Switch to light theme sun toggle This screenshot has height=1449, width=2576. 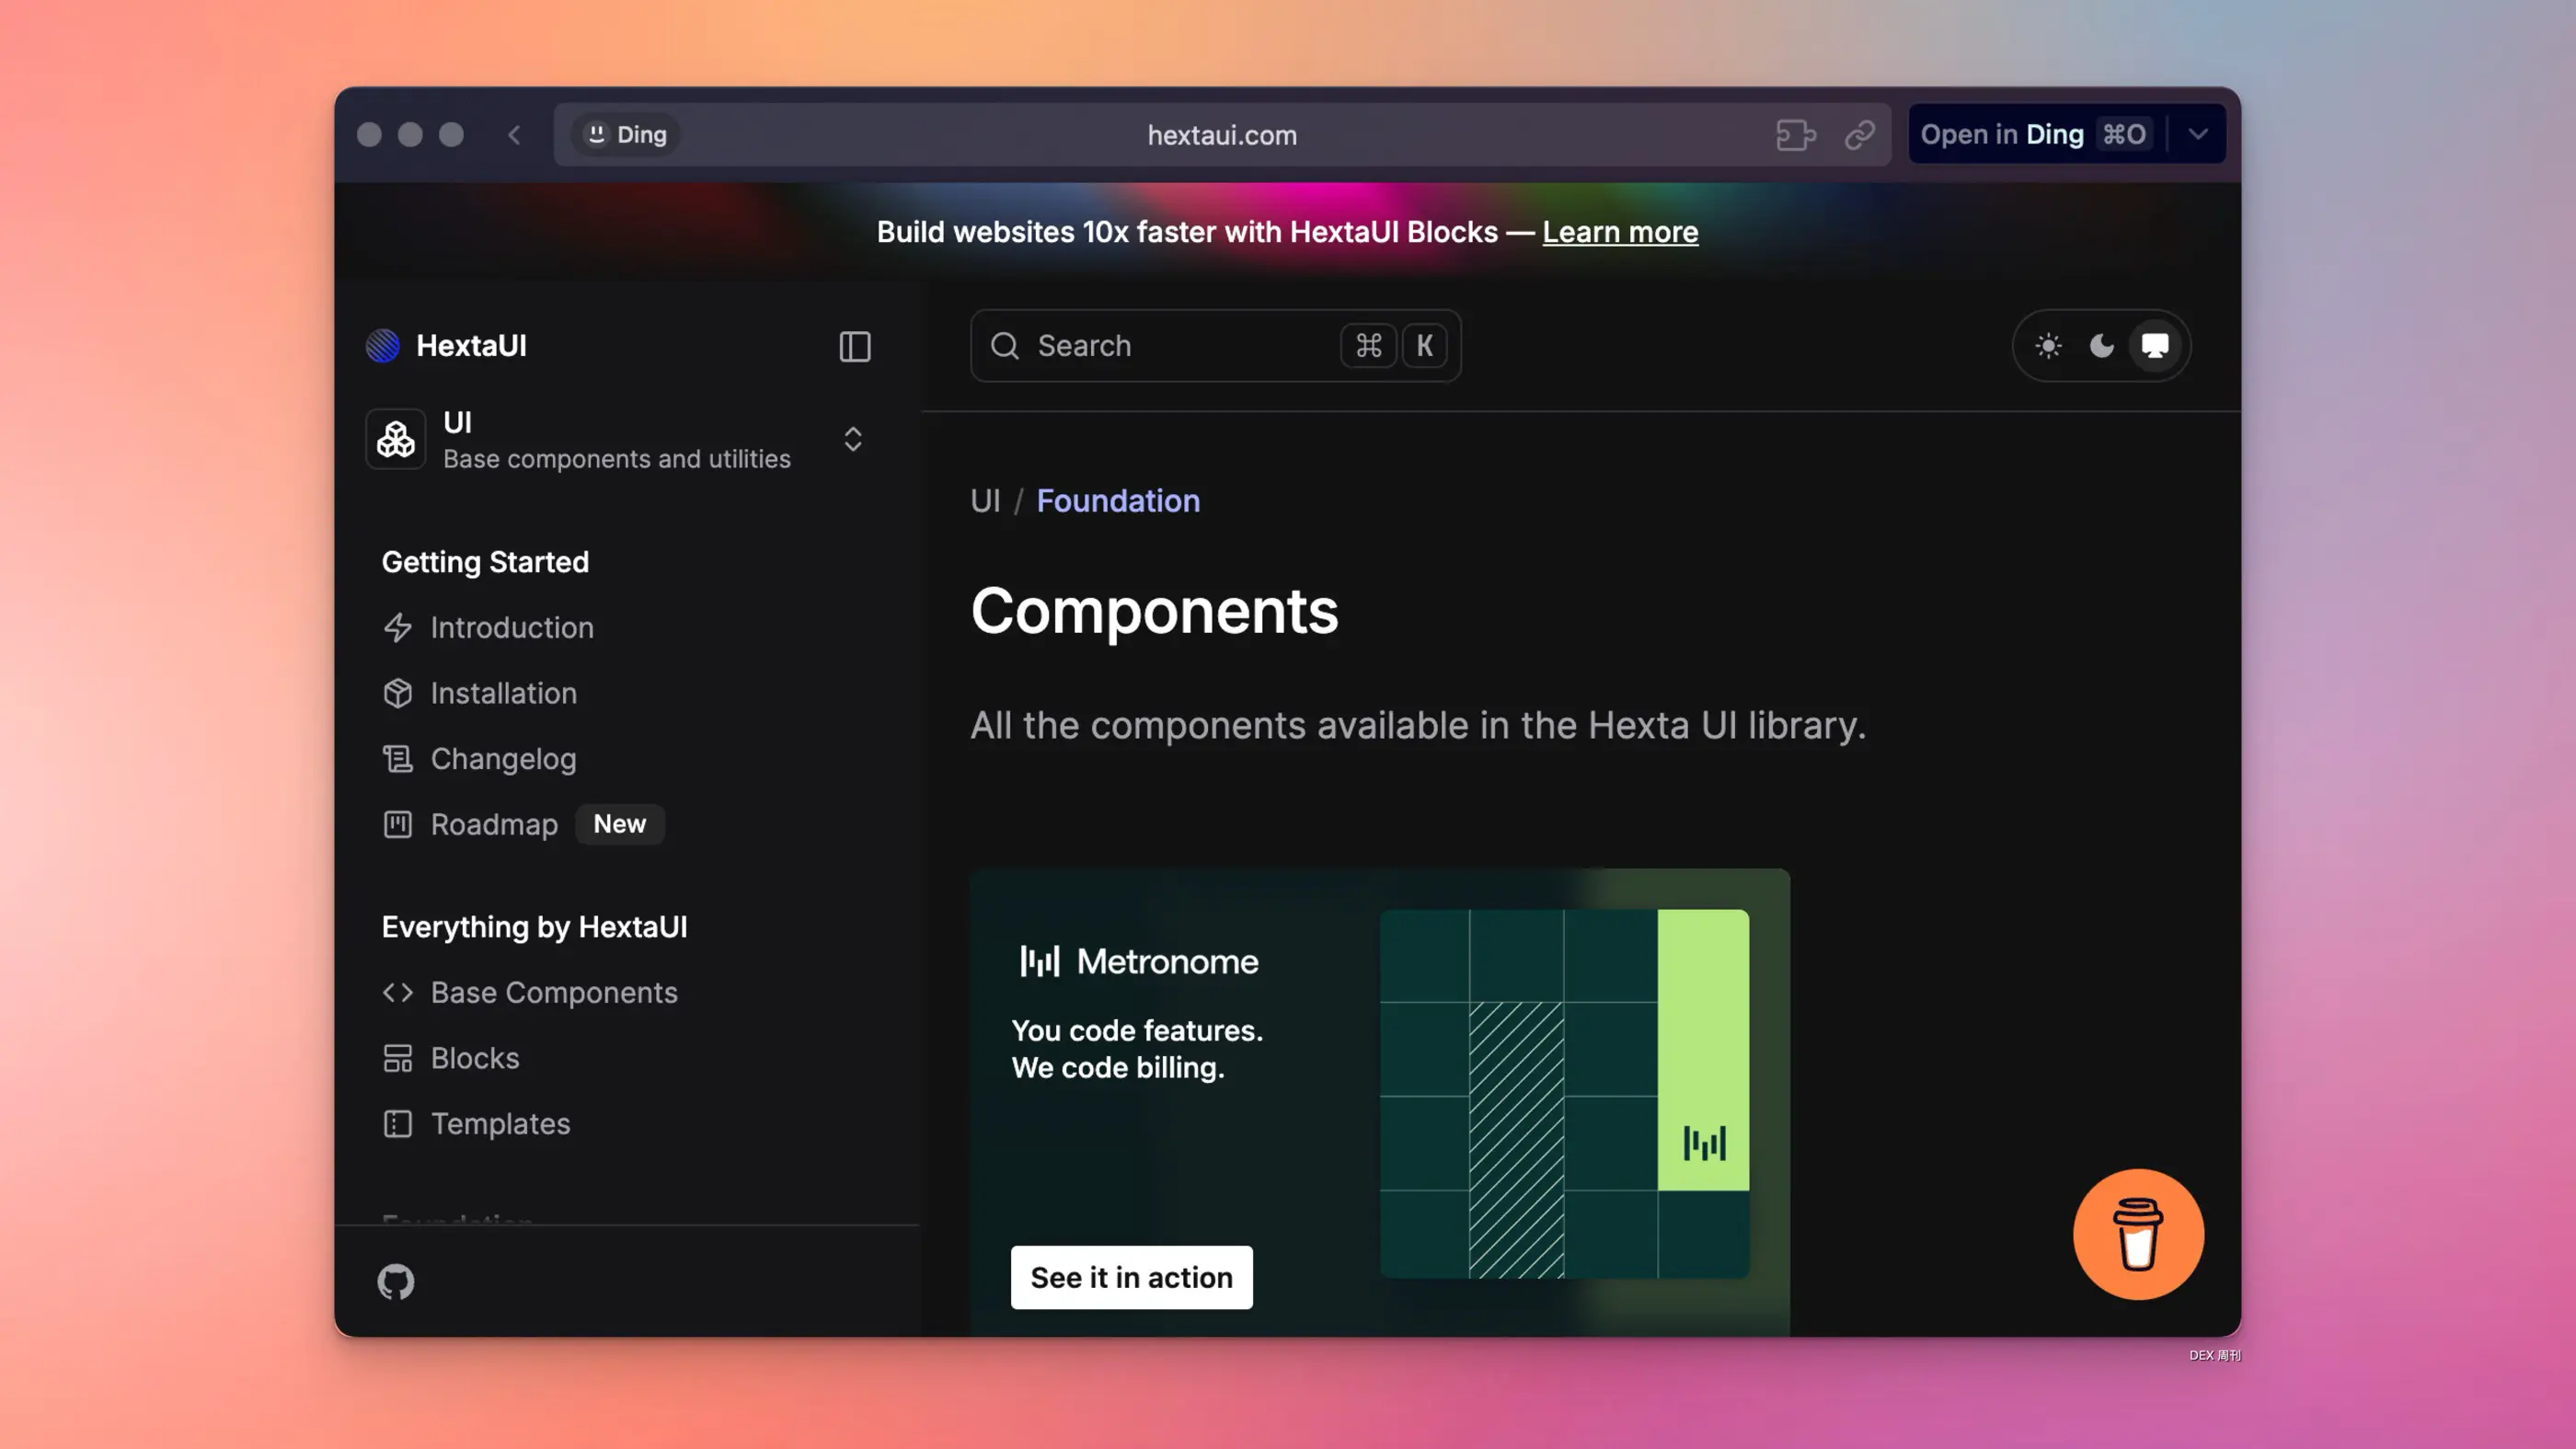pos(2048,346)
